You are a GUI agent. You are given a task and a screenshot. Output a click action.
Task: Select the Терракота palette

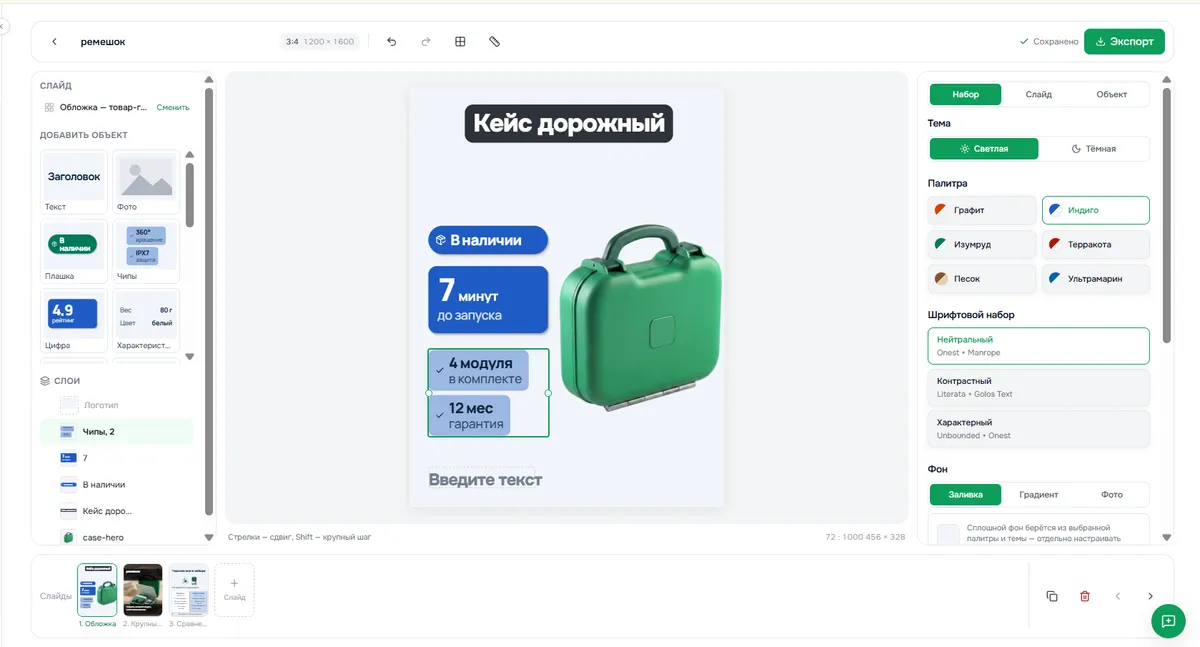click(x=1096, y=244)
